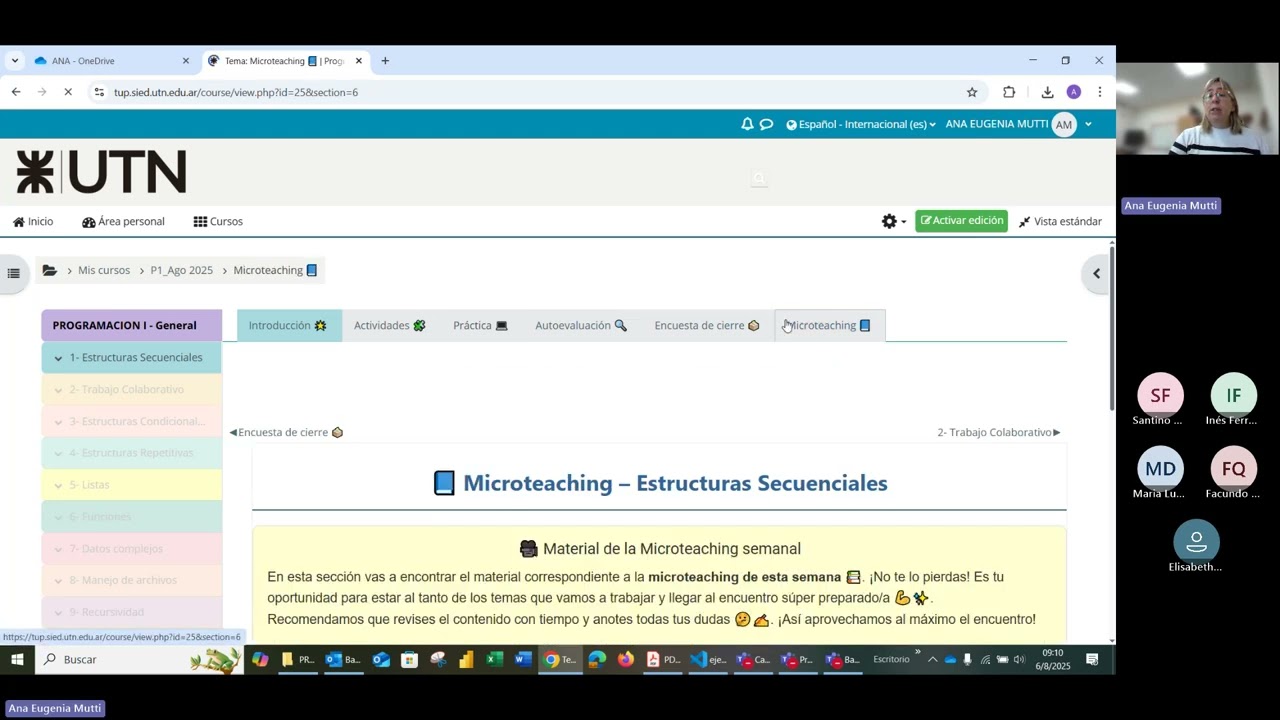
Task: Show hidden system tray icons
Action: tap(932, 659)
